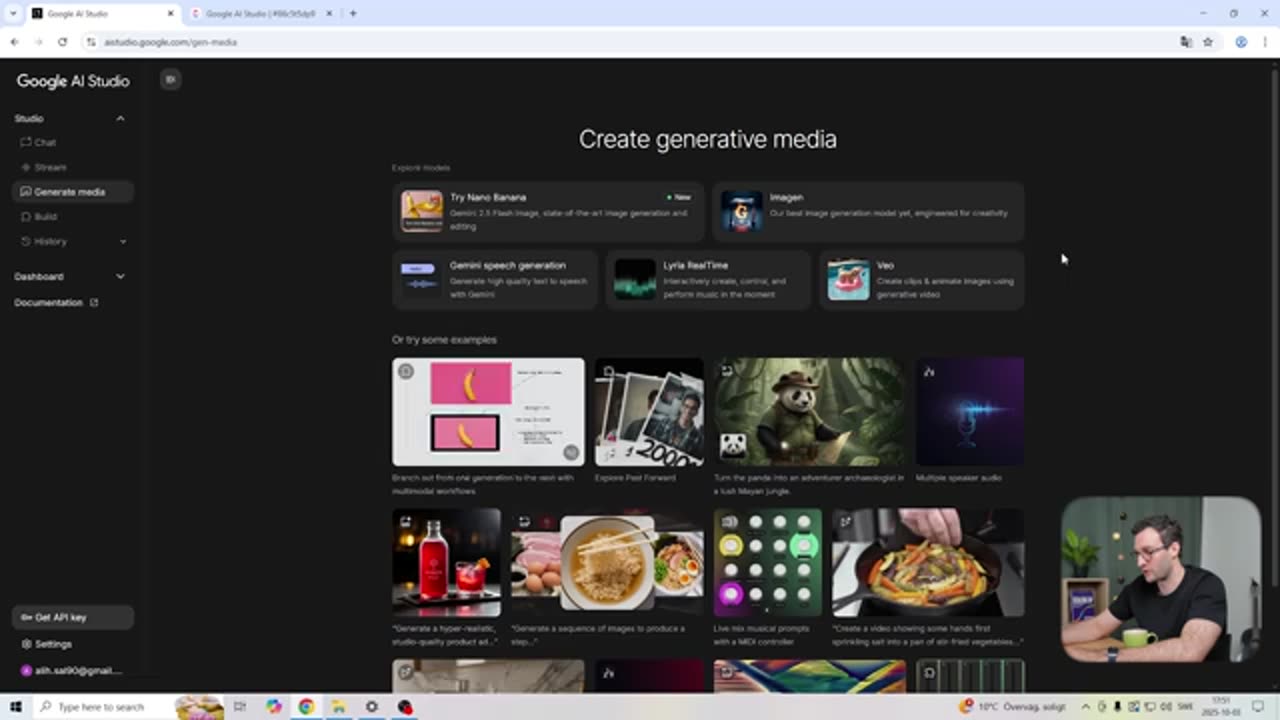Click the browser forward arrow
The height and width of the screenshot is (720, 1280).
click(38, 42)
